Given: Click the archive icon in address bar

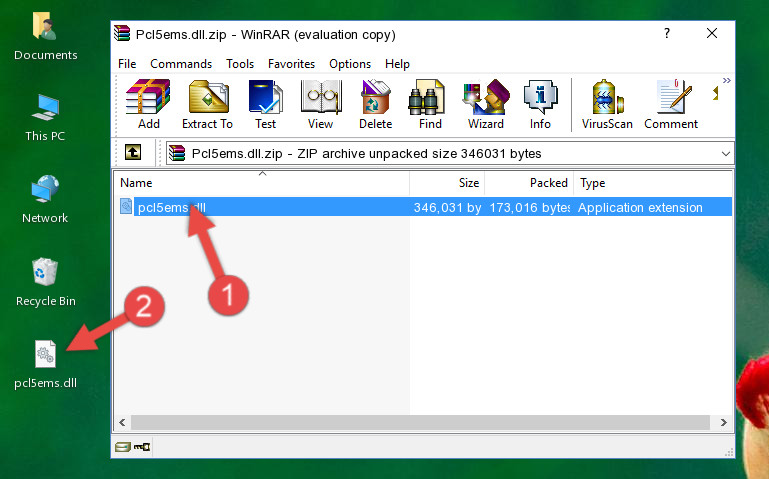Looking at the screenshot, I should [177, 153].
